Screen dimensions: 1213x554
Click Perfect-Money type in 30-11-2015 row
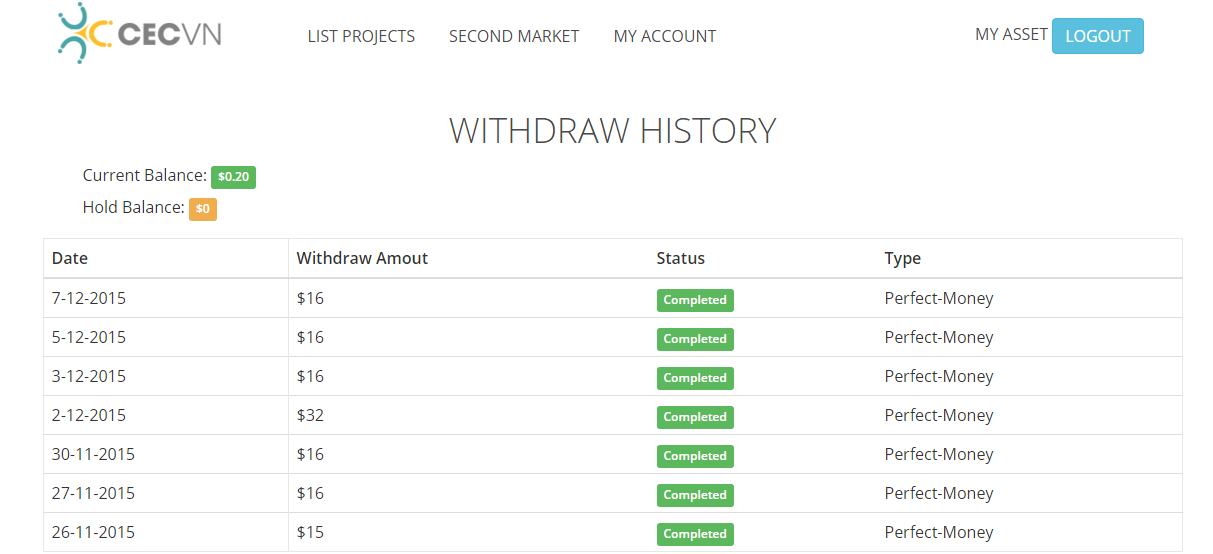939,454
